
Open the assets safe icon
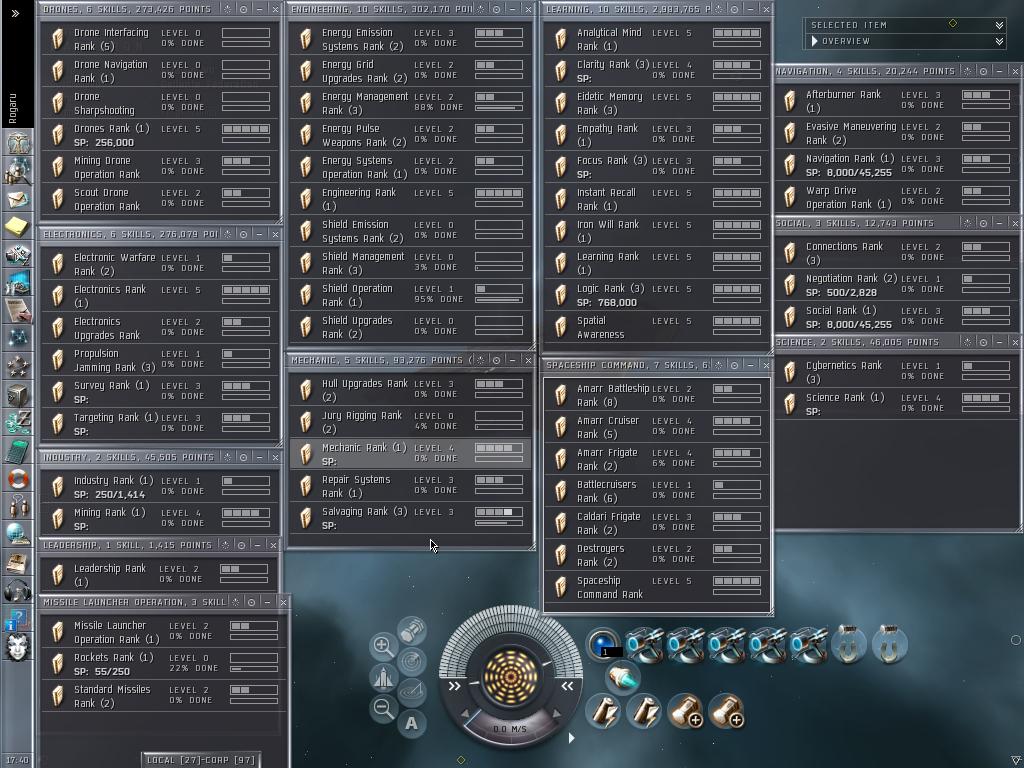18,394
